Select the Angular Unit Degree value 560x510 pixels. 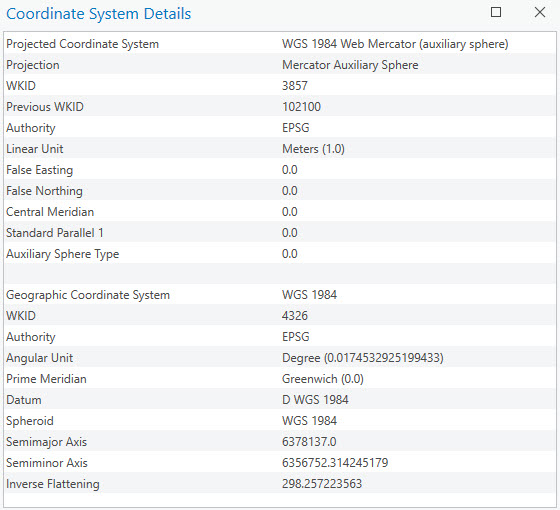(362, 358)
